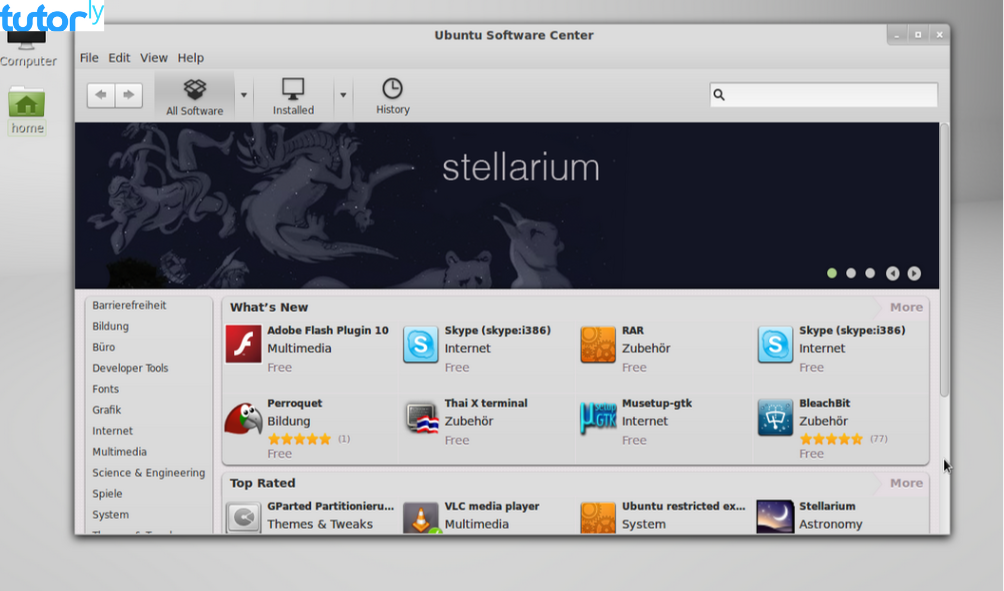This screenshot has height=591, width=1004.
Task: Switch to the third banner dot
Action: (870, 273)
